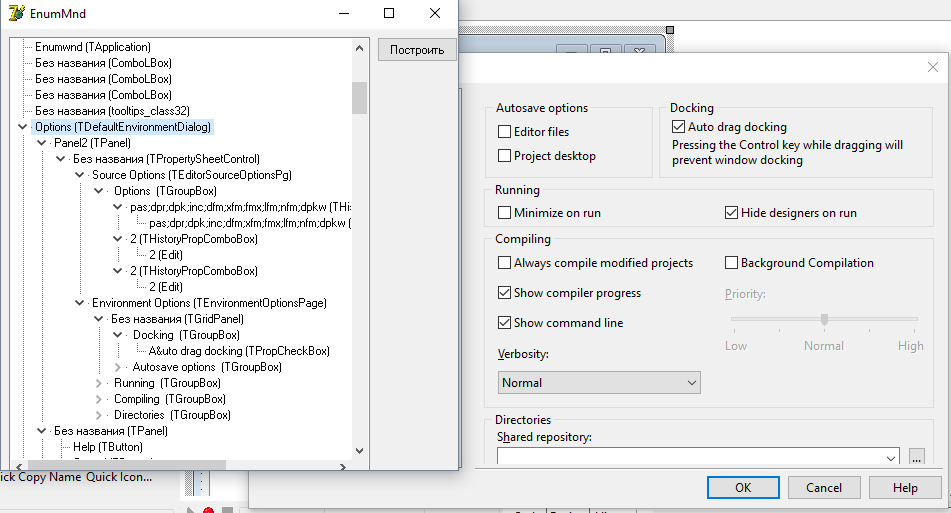This screenshot has height=513, width=951.
Task: Minimize the EnumWnd window
Action: coord(344,13)
